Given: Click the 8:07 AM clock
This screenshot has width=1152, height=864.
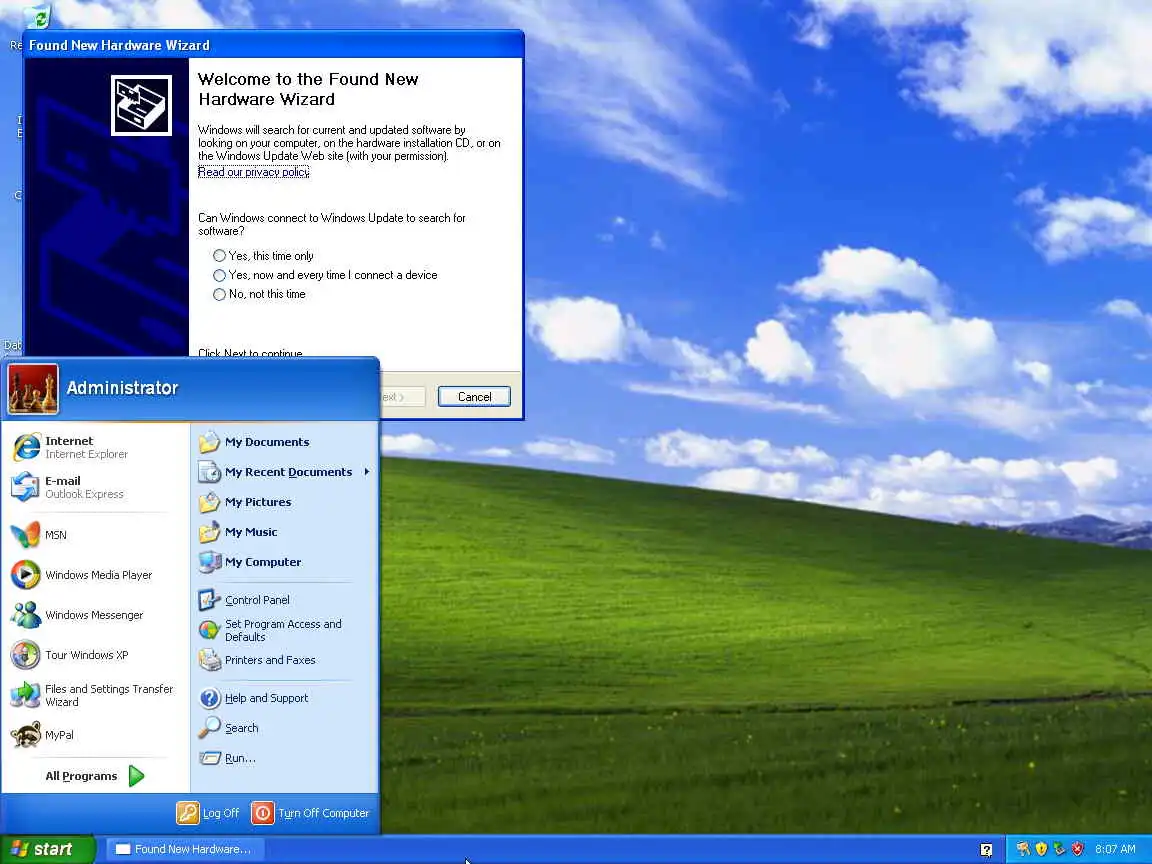Looking at the screenshot, I should (1115, 849).
